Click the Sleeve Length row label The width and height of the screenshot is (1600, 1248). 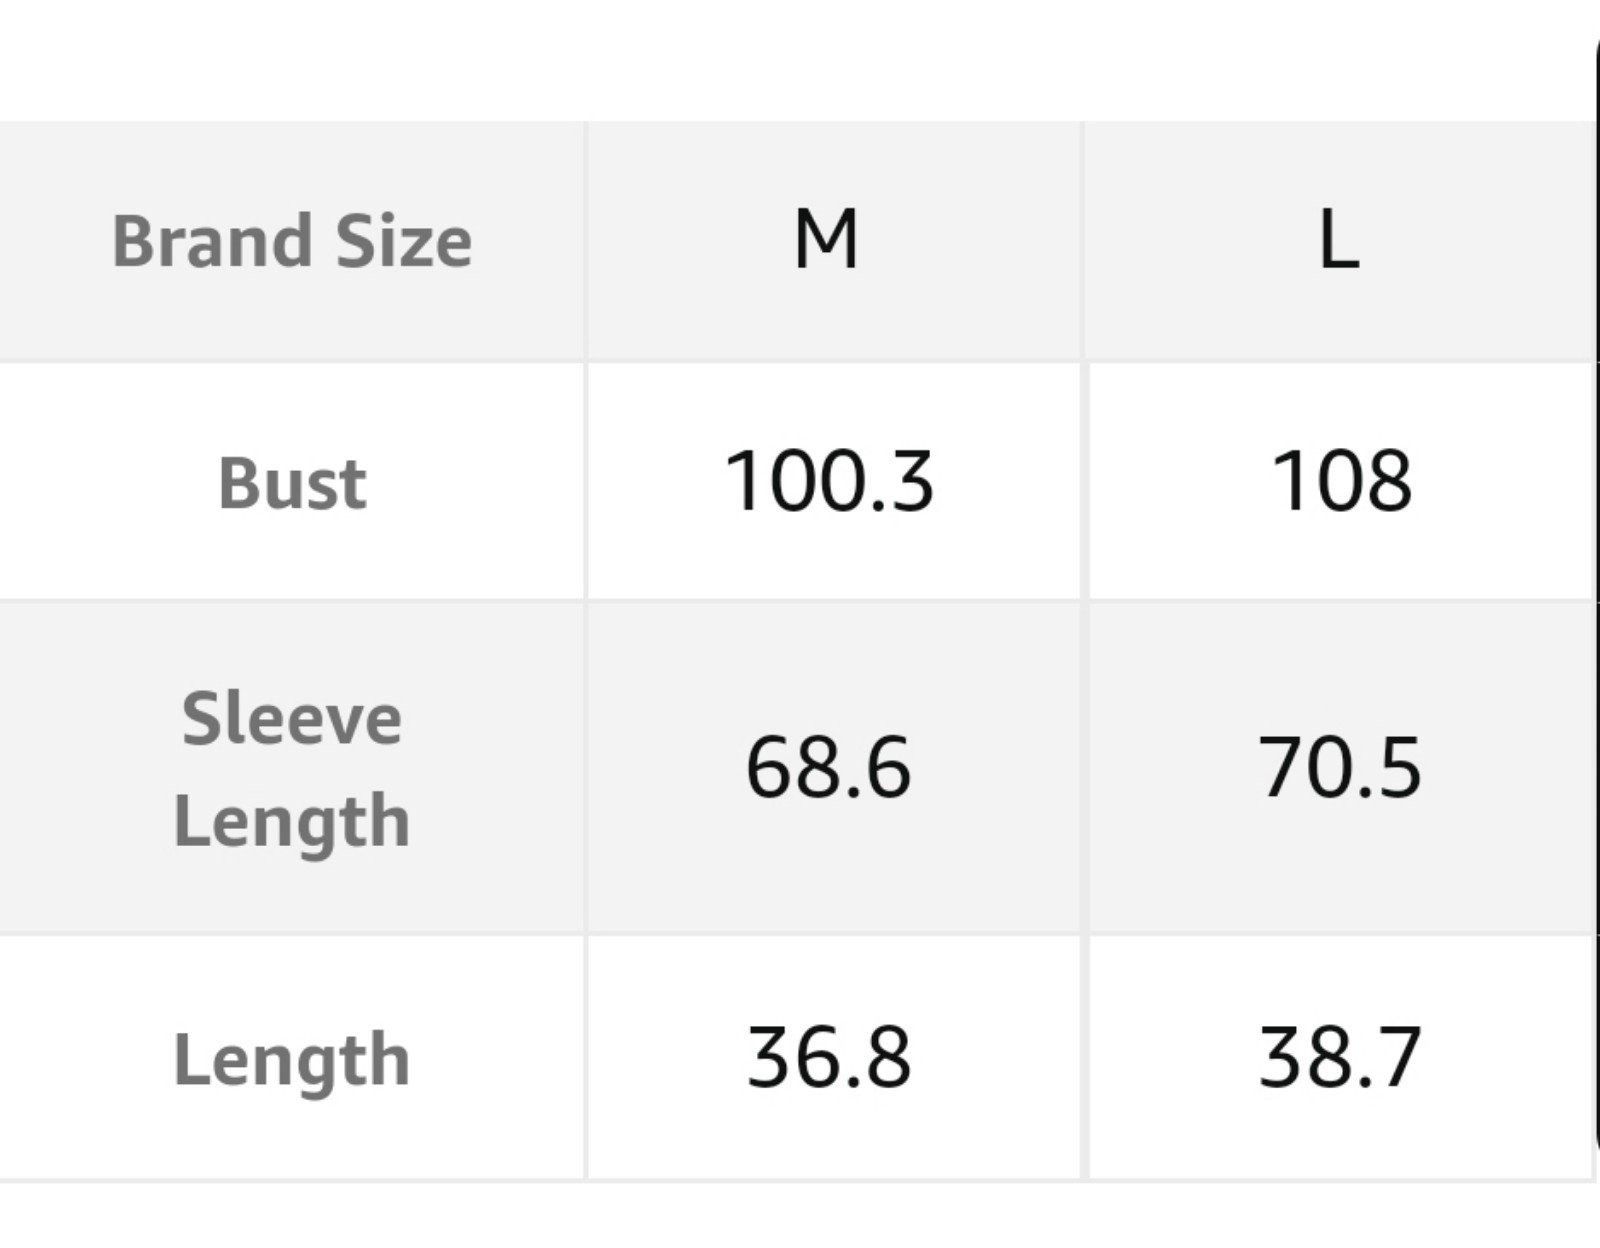(x=291, y=768)
